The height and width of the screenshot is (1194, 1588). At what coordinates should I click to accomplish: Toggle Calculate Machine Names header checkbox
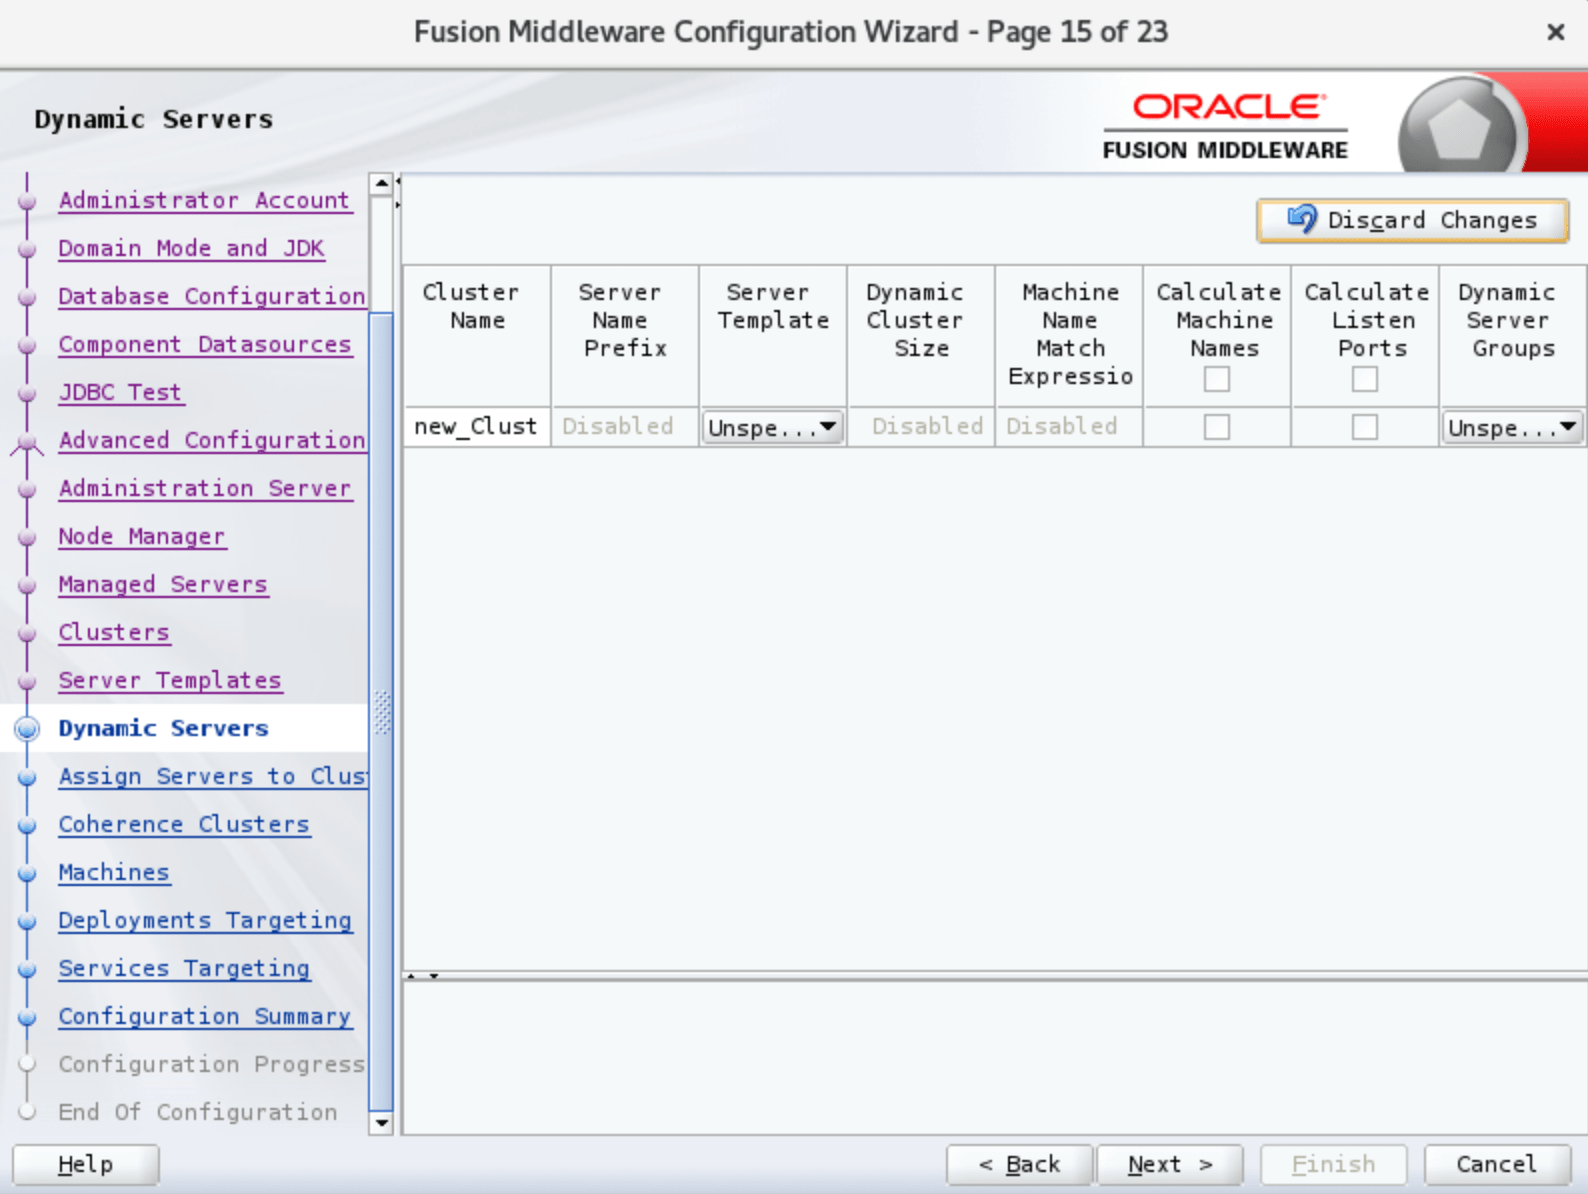click(1217, 379)
